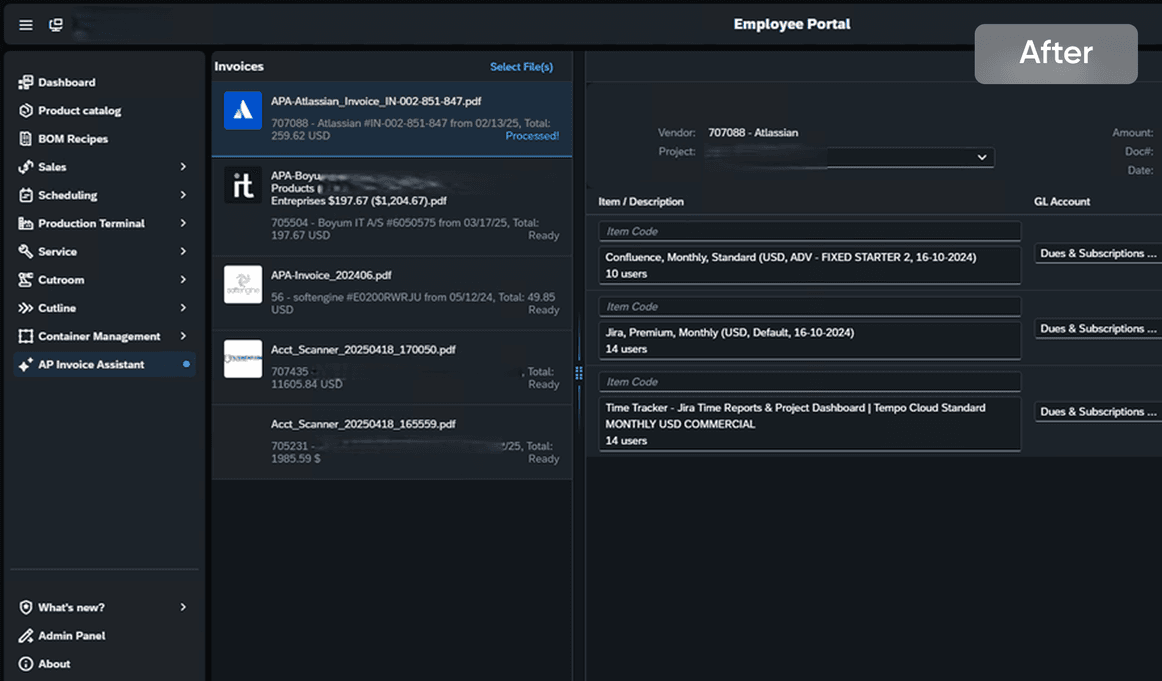This screenshot has height=681, width=1162.
Task: Expand the Cutroom submenu arrow
Action: click(x=183, y=279)
